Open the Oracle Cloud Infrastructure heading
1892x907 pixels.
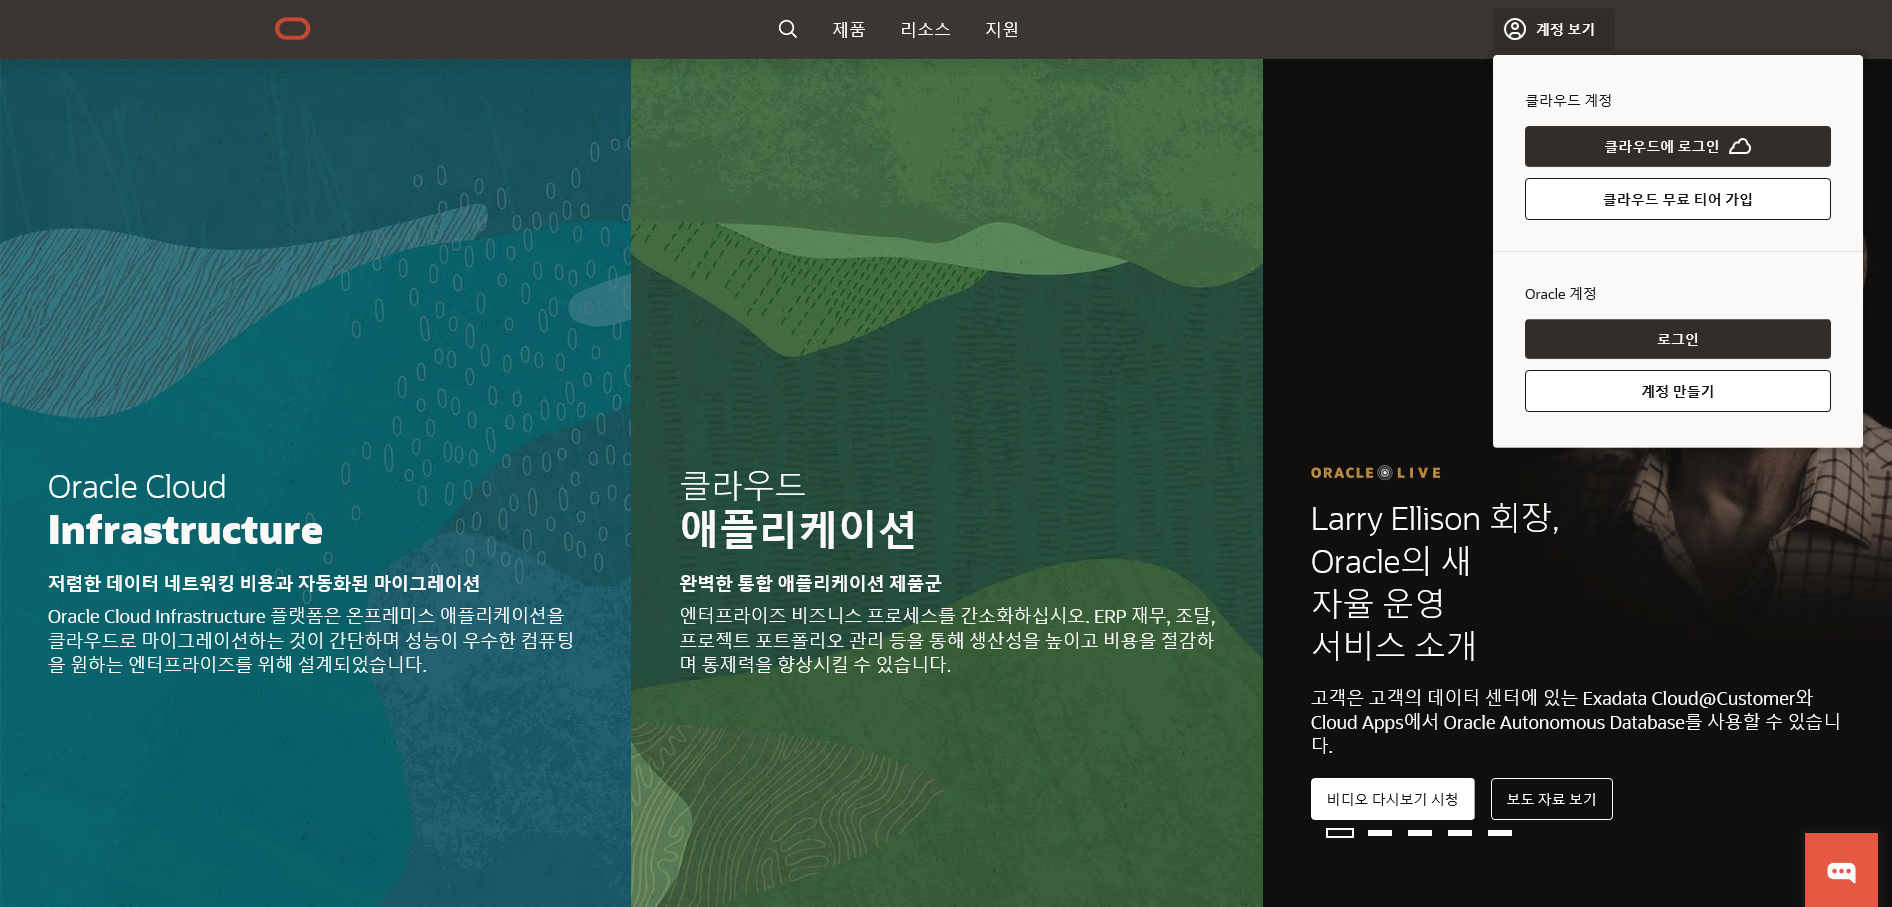[185, 509]
